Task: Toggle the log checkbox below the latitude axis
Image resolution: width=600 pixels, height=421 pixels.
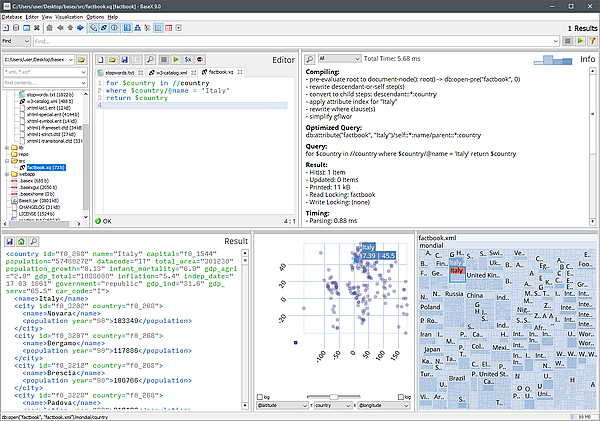Action: (x=260, y=397)
